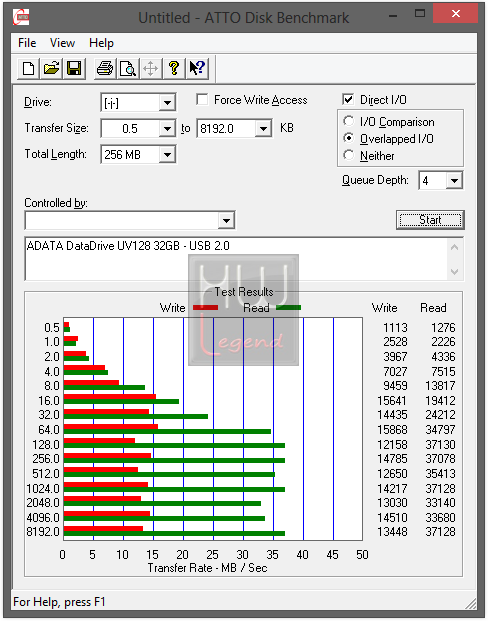Screen dimensions: 488x621
Task: Start the benchmark with Start button
Action: [430, 220]
